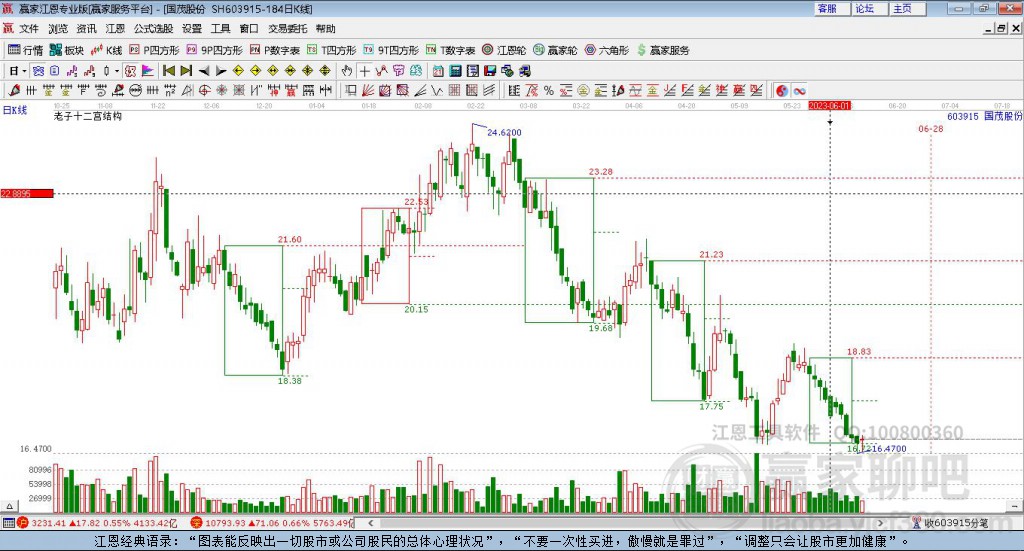The image size is (1024, 551).
Task: Click the 22.8895 red price tag
Action: pyautogui.click(x=27, y=193)
